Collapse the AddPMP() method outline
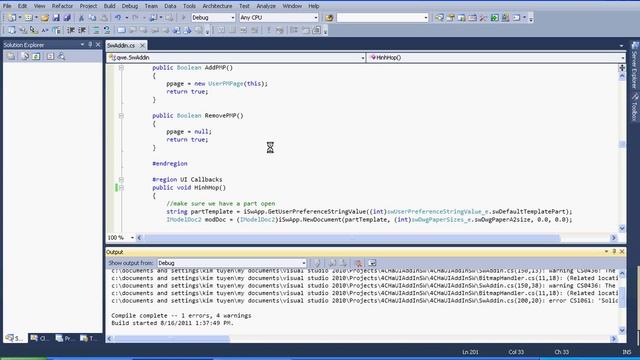640x360 pixels. [121, 68]
